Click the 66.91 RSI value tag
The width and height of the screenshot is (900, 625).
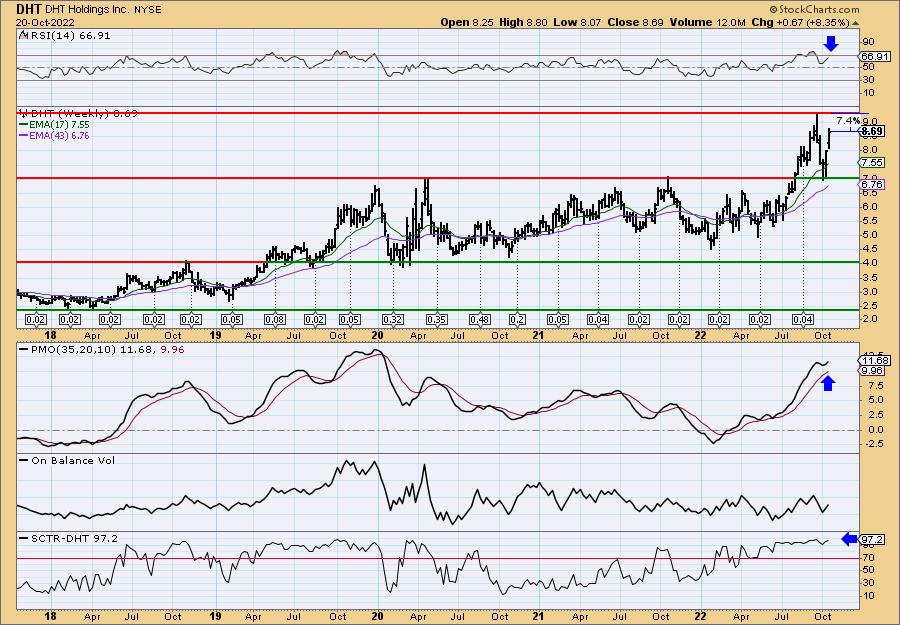875,56
